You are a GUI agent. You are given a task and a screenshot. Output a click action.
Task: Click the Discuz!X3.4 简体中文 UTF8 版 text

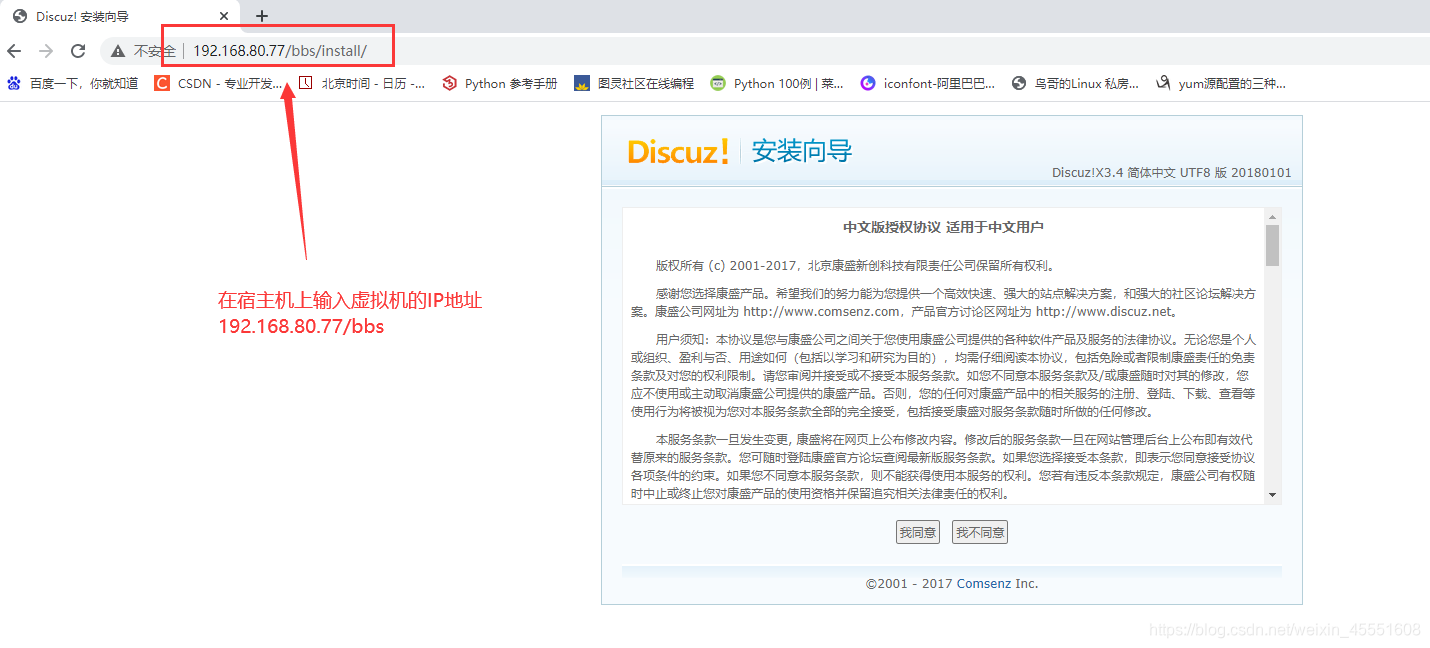point(1171,173)
